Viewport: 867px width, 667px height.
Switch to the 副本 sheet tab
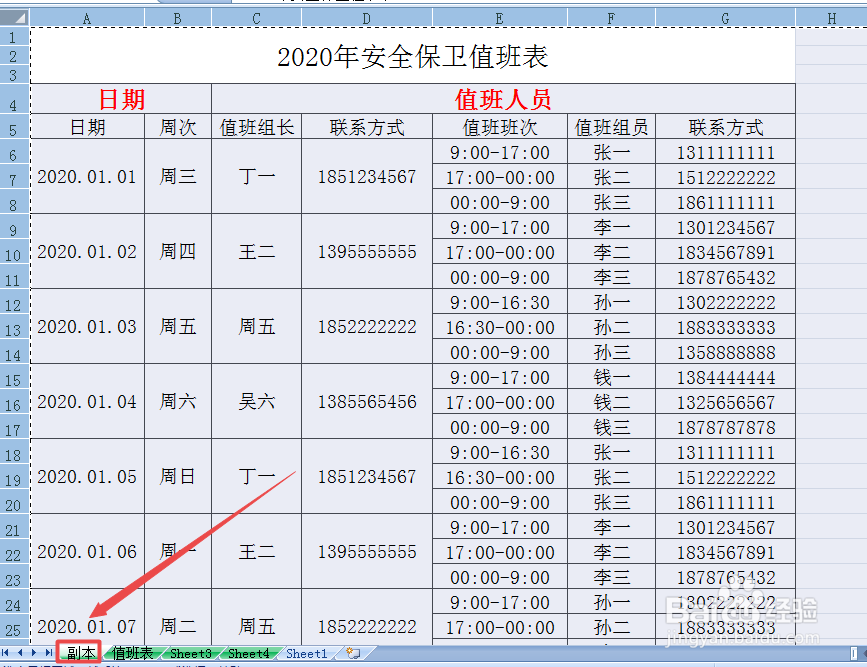pos(80,653)
